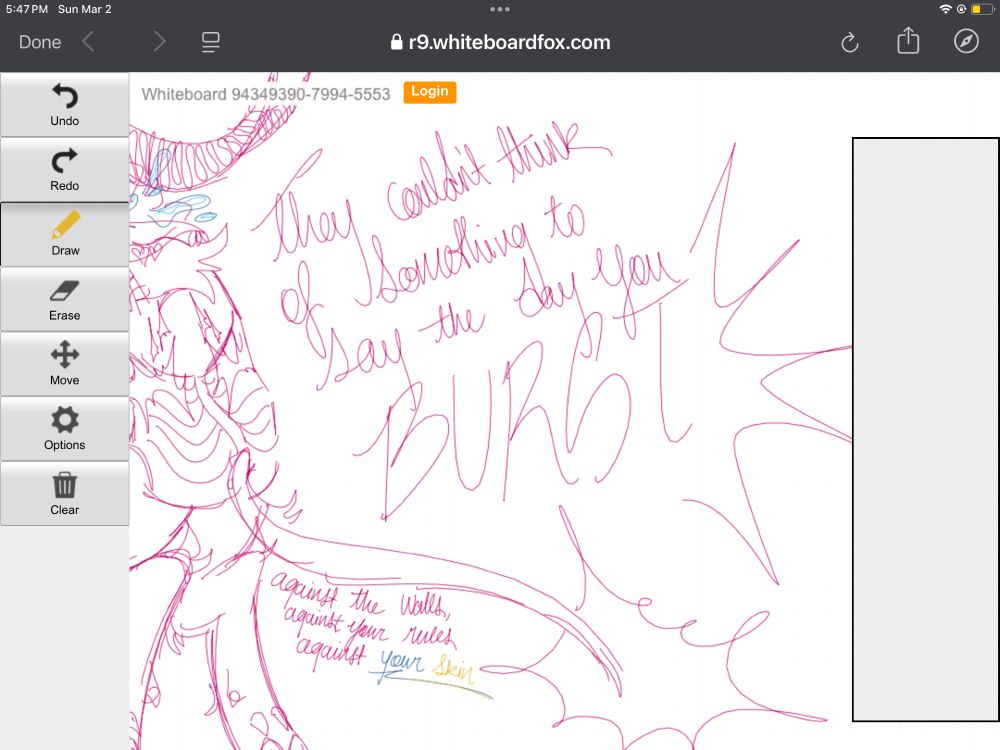
Task: Tap the three-dot multitasking menu
Action: click(x=499, y=9)
